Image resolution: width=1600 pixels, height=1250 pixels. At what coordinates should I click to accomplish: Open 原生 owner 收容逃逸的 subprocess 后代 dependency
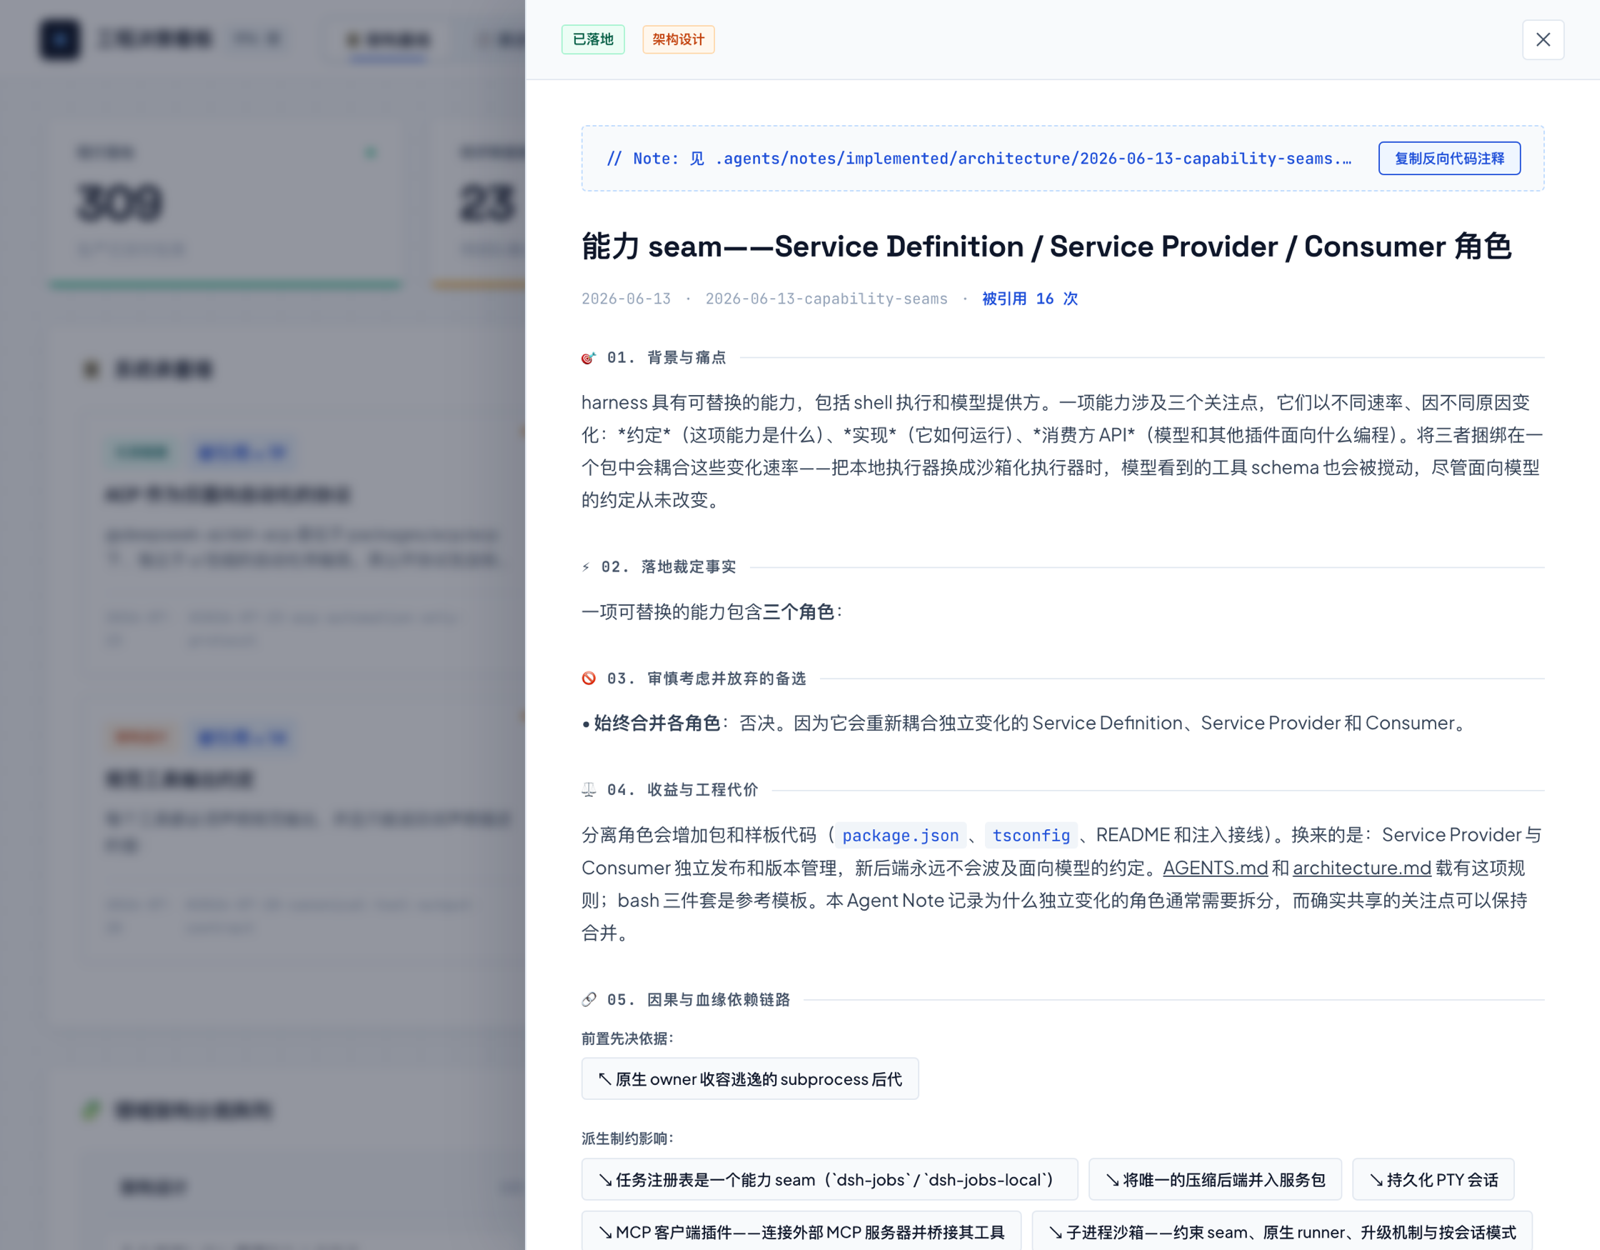point(750,1079)
